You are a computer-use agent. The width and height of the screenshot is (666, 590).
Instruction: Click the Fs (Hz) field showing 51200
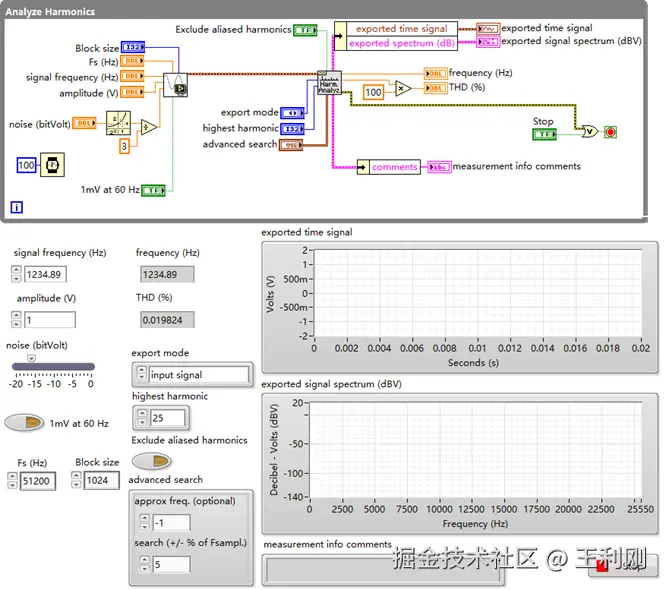coord(38,481)
